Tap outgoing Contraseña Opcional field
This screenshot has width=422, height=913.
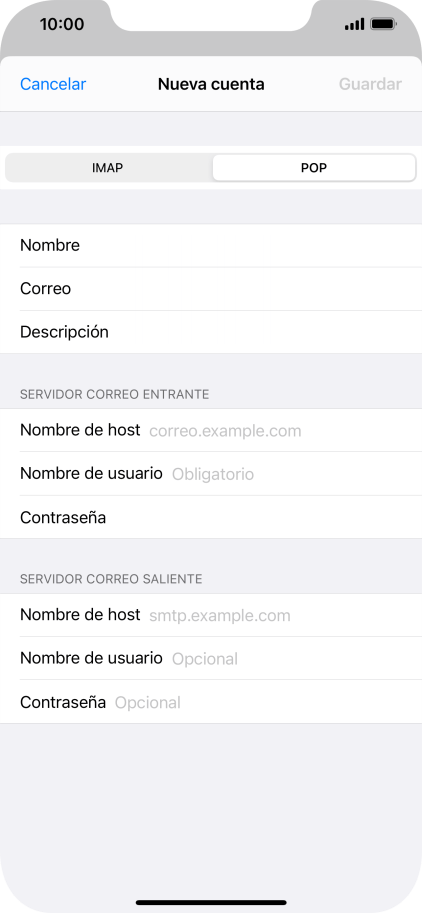211,702
